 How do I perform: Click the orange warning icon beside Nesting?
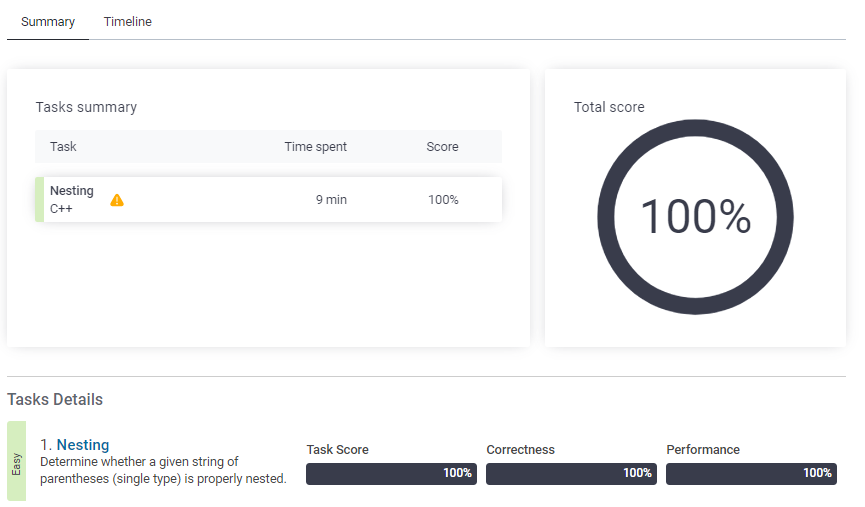coord(117,200)
